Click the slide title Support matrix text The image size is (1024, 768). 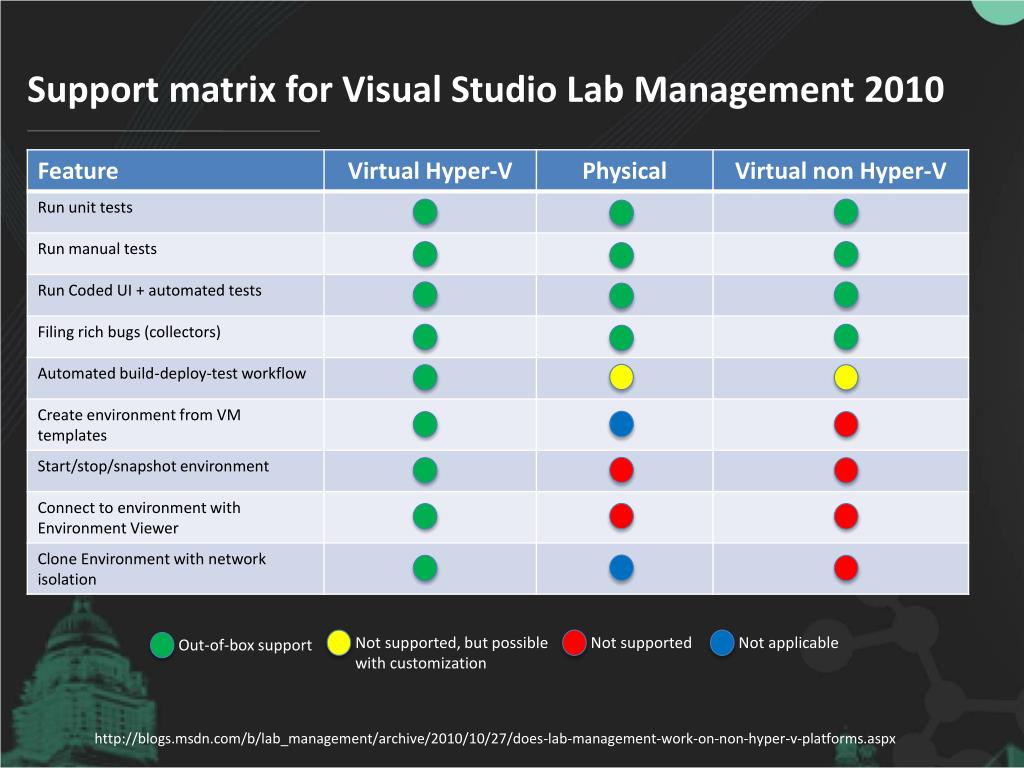[x=485, y=90]
